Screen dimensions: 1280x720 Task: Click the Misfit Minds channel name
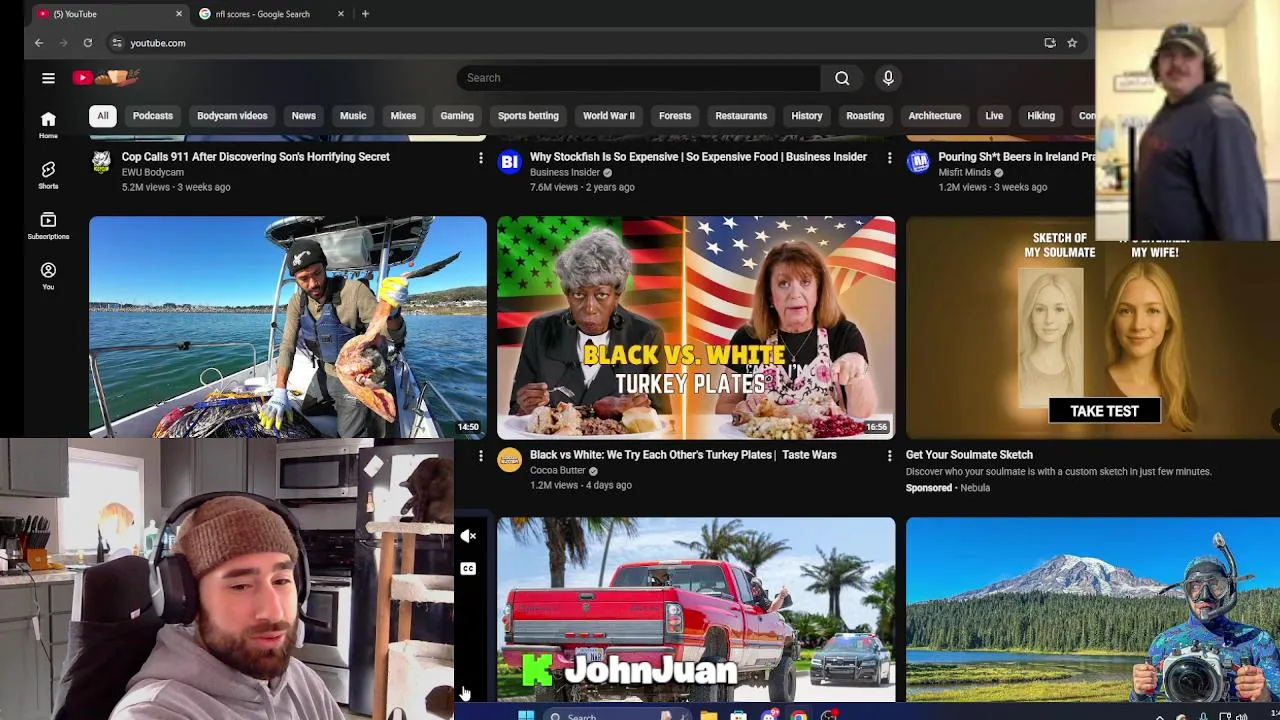tap(964, 172)
